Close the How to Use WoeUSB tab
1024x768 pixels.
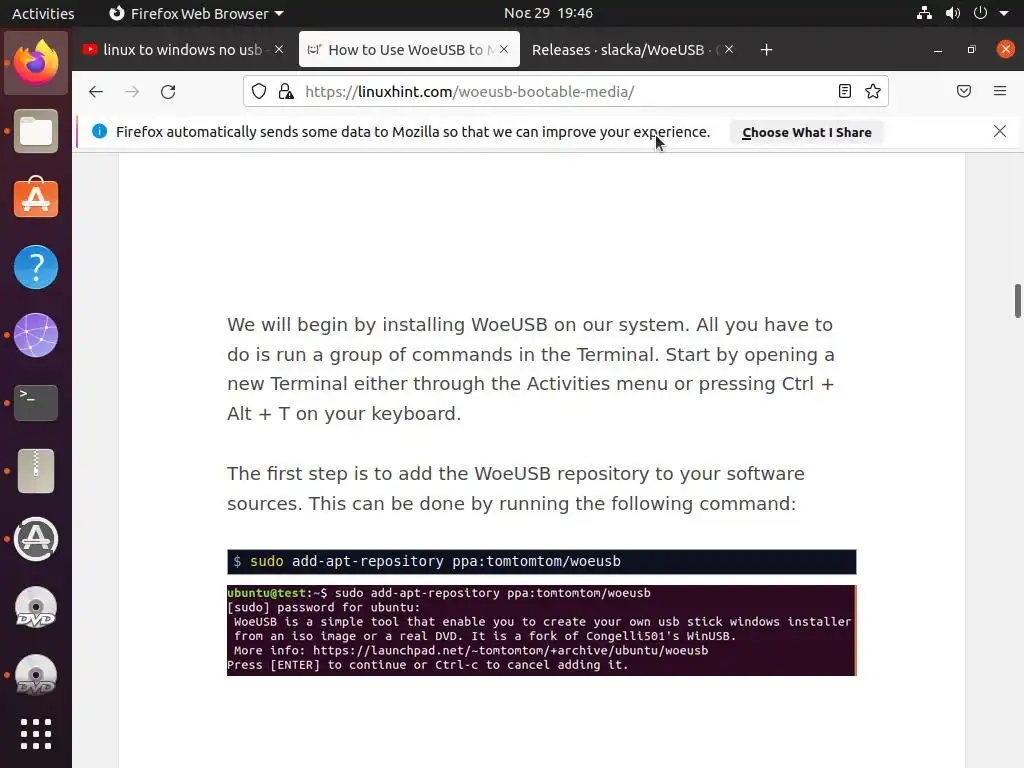(x=504, y=49)
